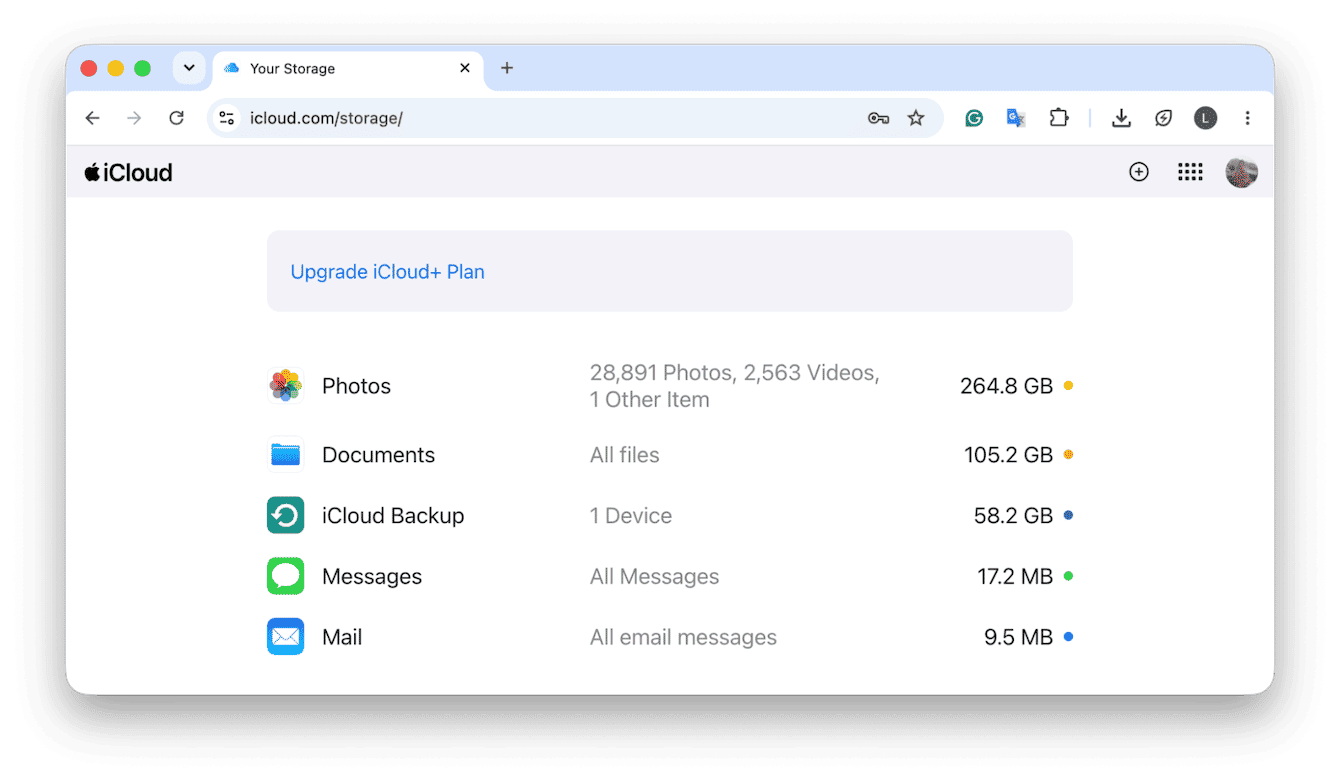
Task: Click the Photos label
Action: (x=356, y=386)
